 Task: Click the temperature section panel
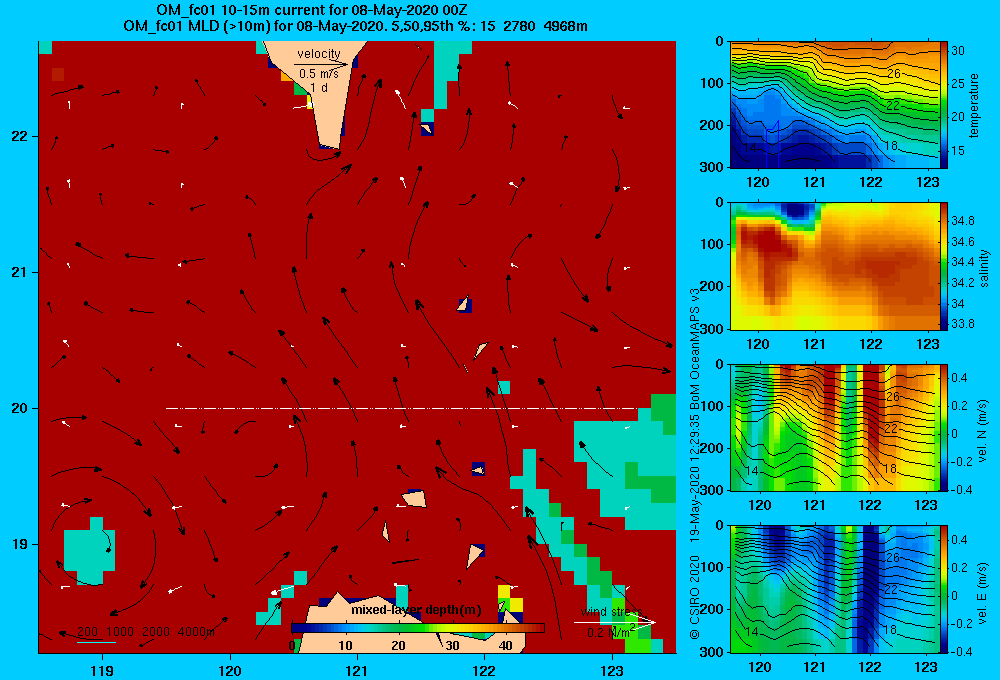pos(835,105)
